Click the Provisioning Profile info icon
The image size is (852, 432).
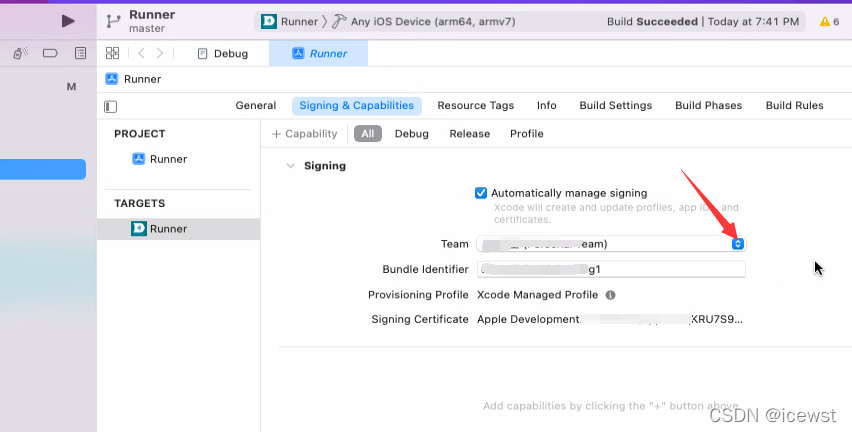(610, 295)
